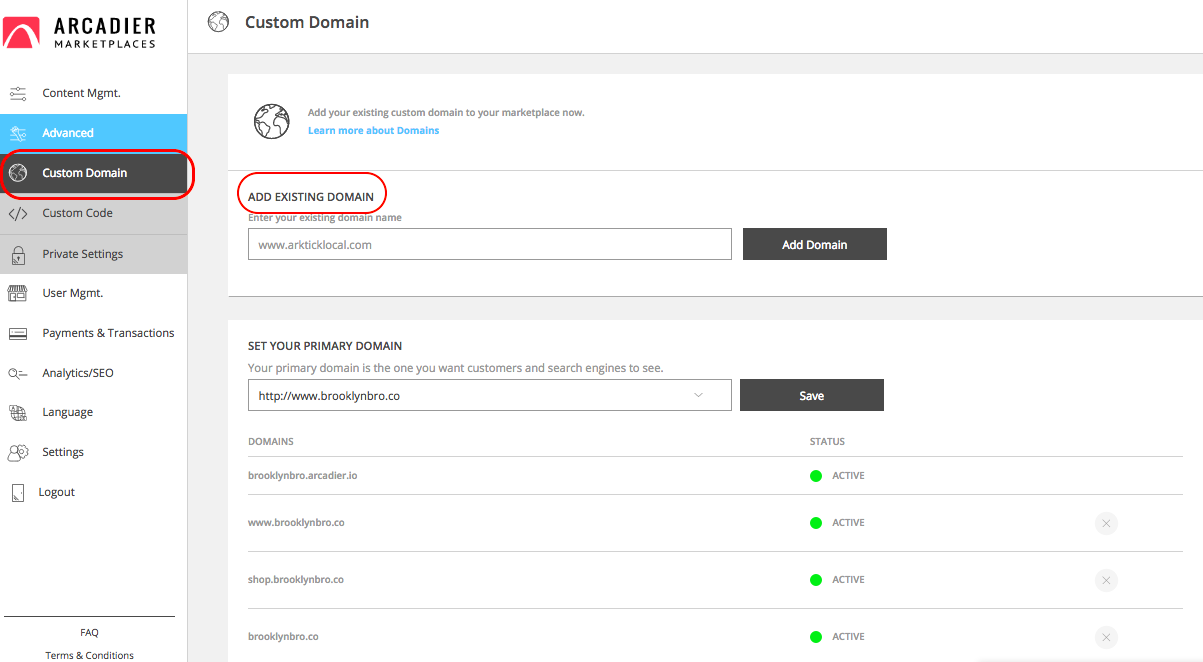
Task: Click the Arcadier Marketplaces logo
Action: coord(80,31)
